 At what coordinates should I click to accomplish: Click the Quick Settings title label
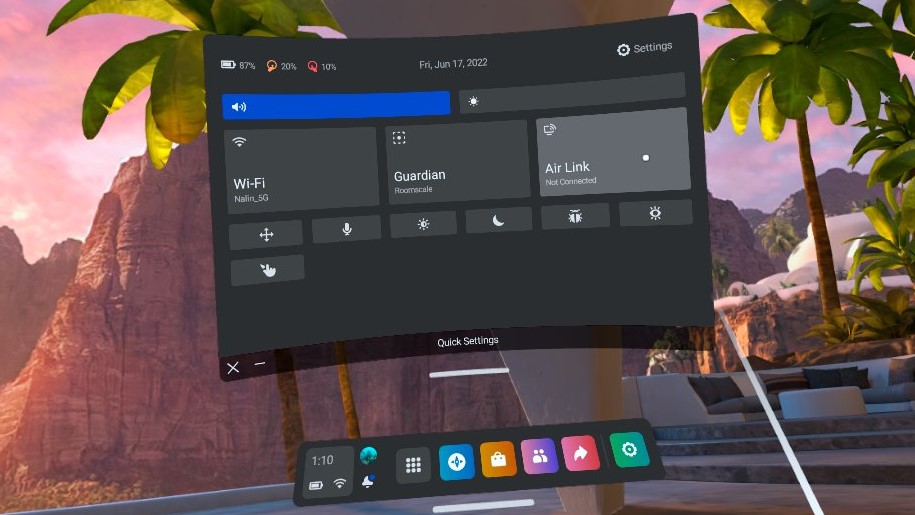point(467,341)
